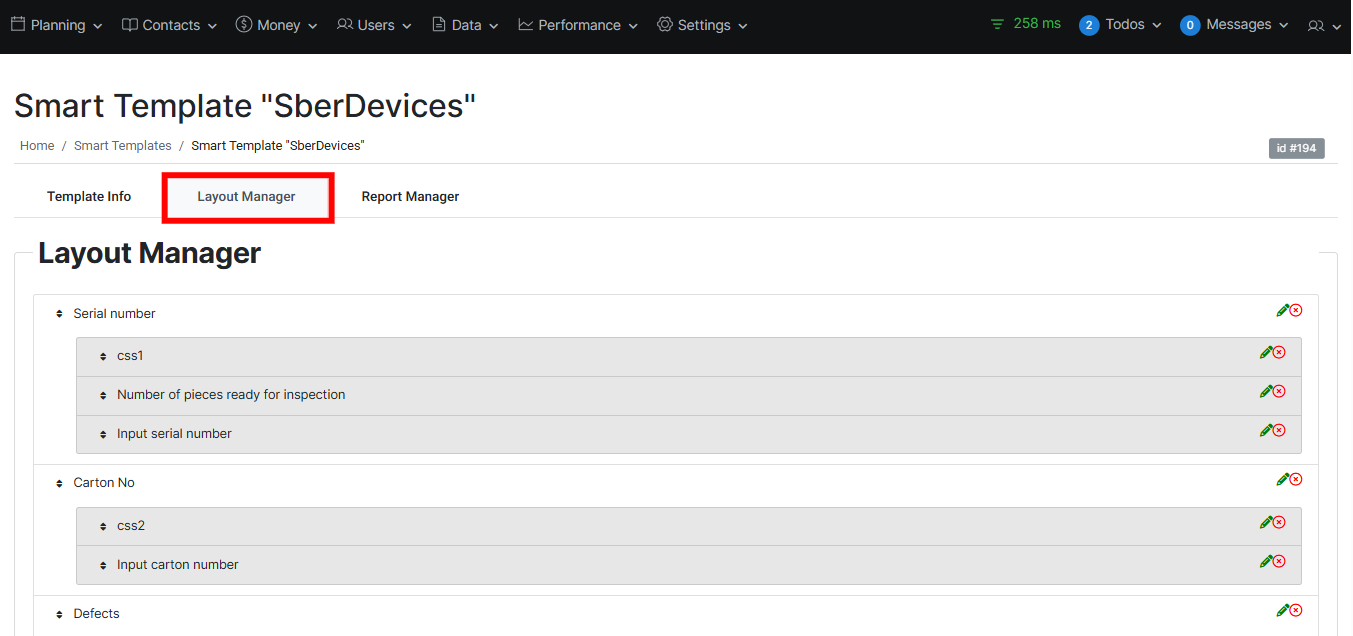1353x636 pixels.
Task: Delete the Defects section
Action: tap(1296, 611)
